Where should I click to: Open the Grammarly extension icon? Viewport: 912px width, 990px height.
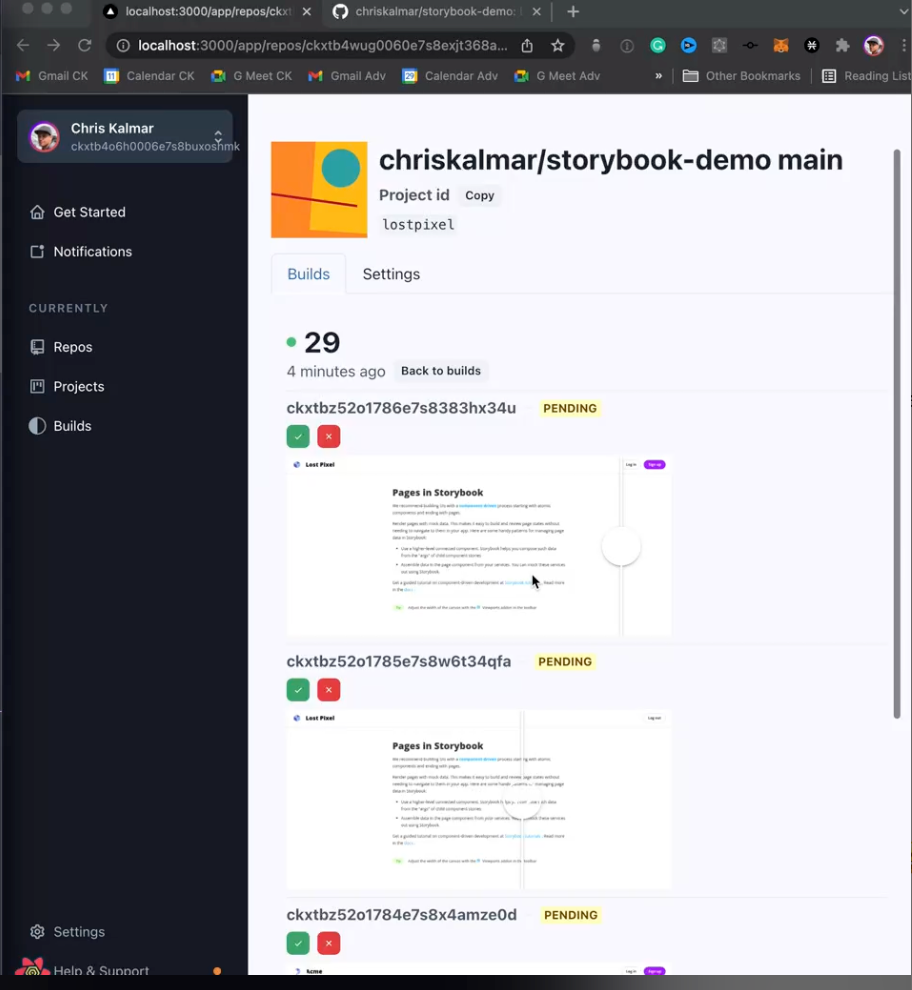coord(657,45)
